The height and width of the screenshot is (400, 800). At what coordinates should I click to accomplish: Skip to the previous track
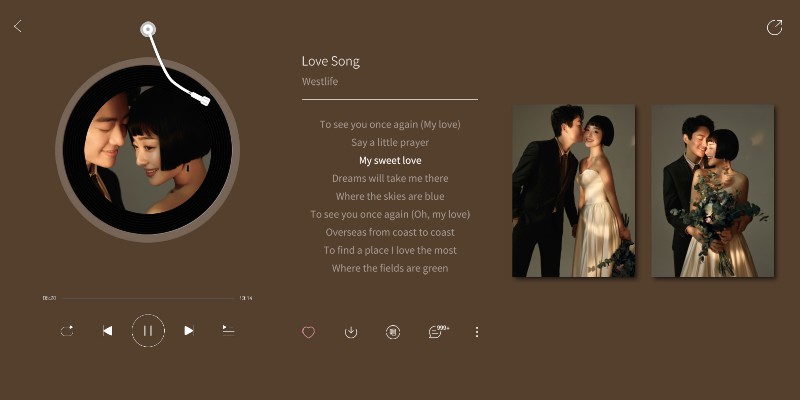click(x=107, y=331)
